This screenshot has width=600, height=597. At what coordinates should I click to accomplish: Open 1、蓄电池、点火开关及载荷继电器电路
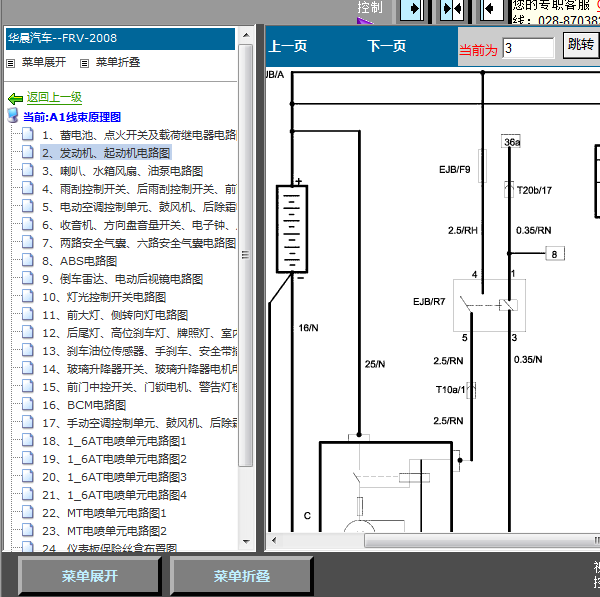pyautogui.click(x=139, y=135)
